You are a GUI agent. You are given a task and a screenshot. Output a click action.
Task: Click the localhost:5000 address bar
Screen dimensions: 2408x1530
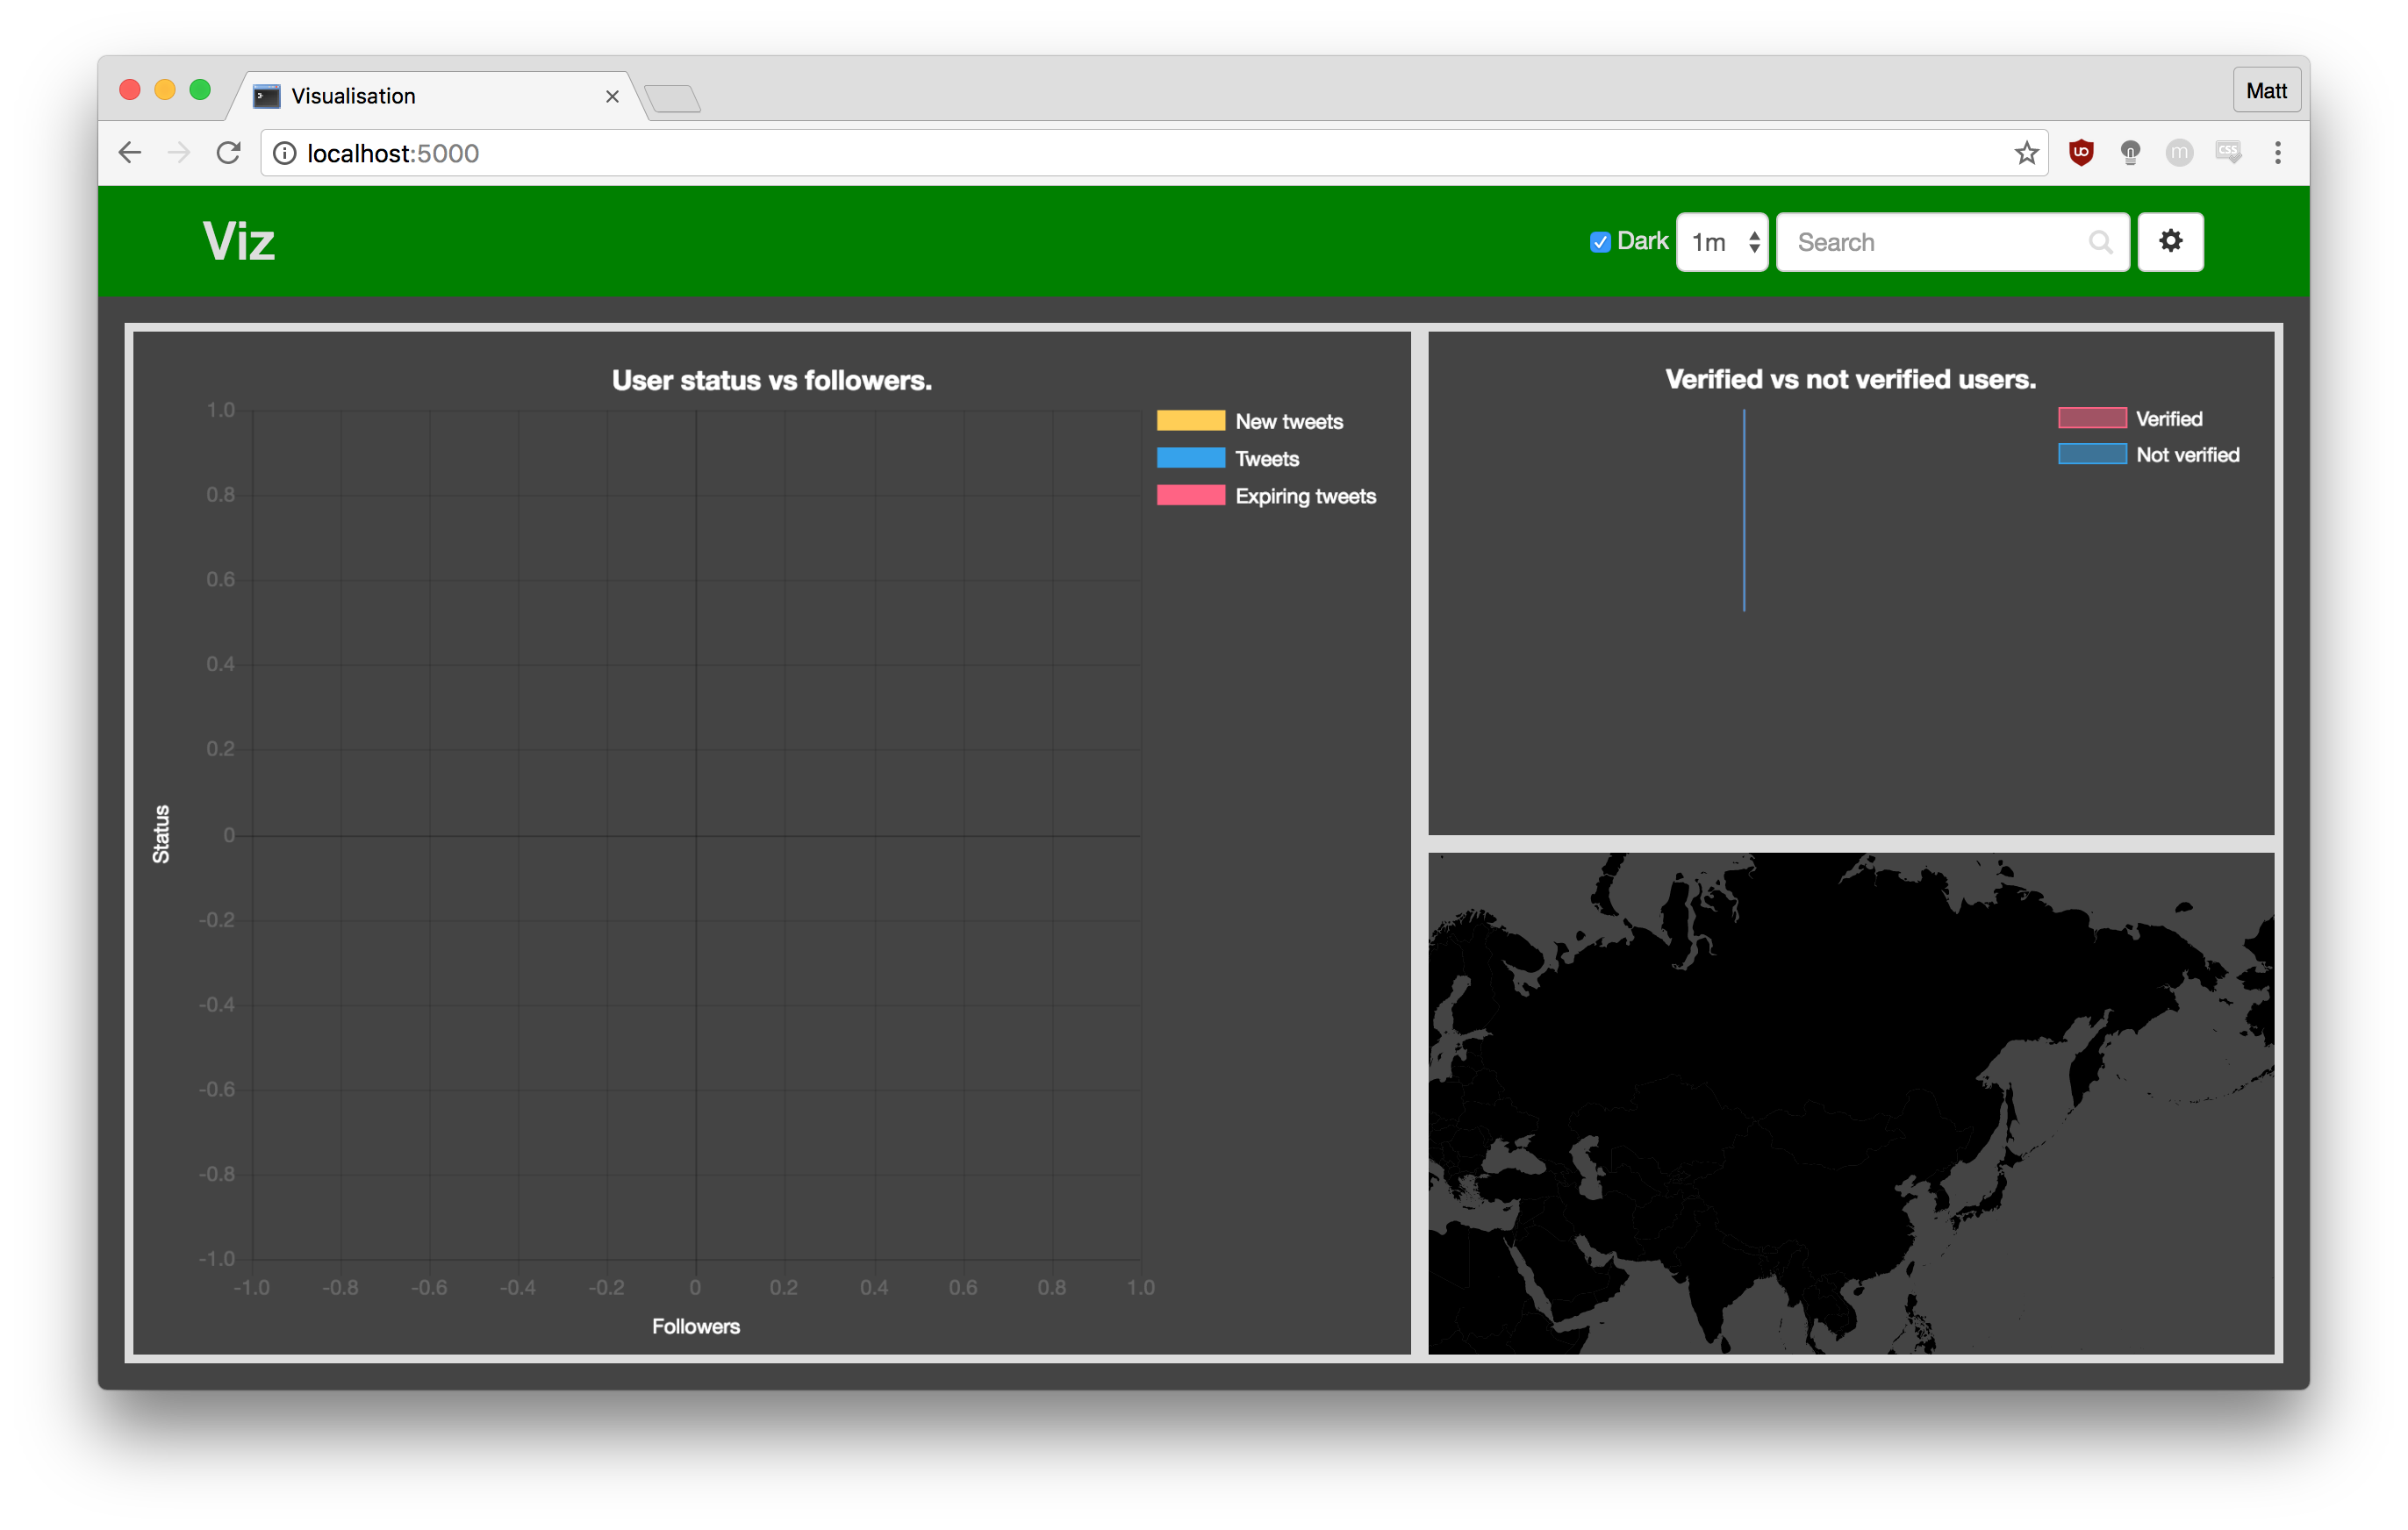[x=1155, y=152]
